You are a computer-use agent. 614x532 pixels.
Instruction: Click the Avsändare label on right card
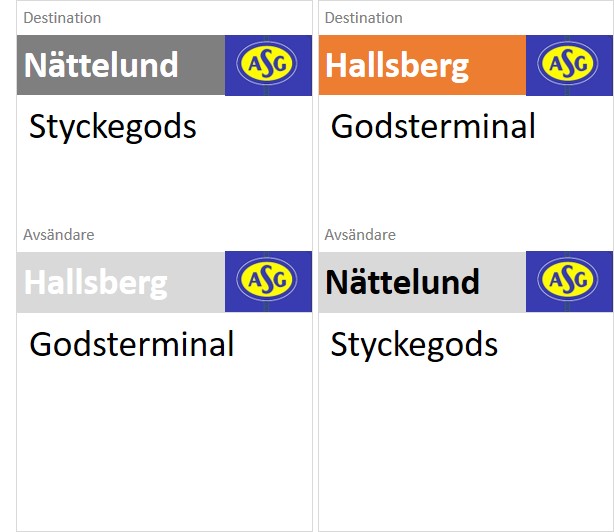click(360, 235)
